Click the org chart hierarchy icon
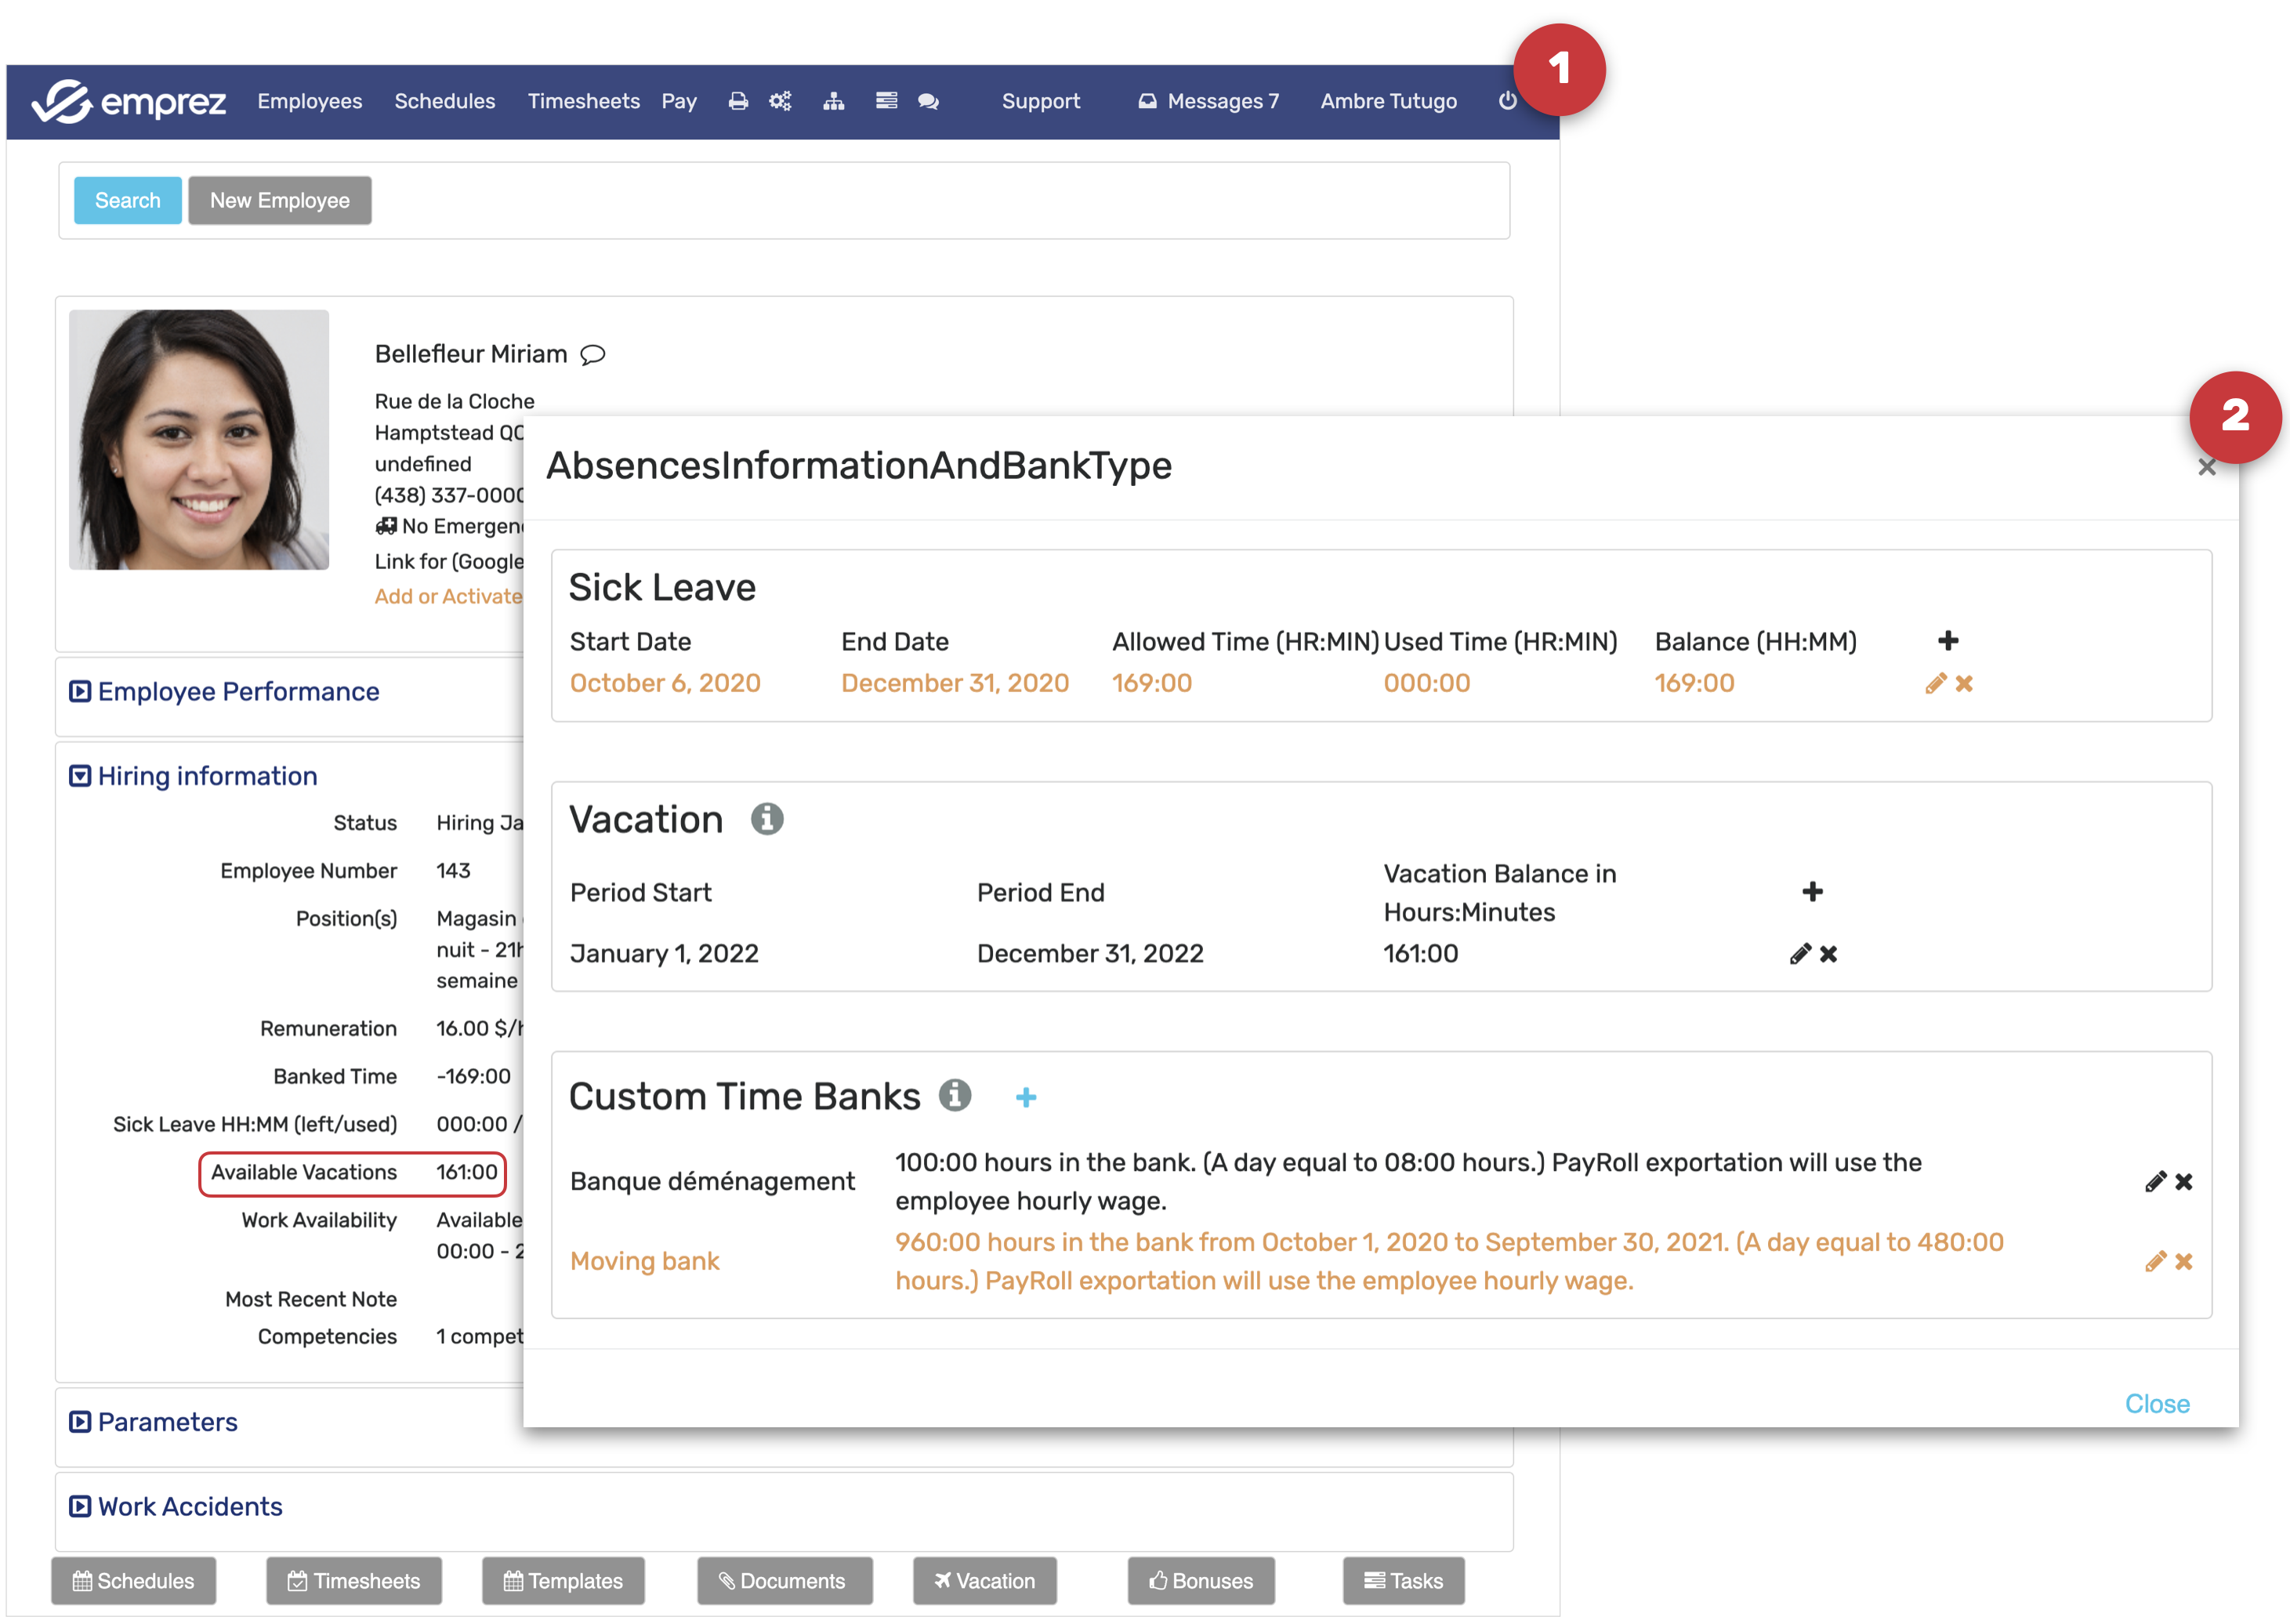This screenshot has width=2290, height=1624. tap(833, 101)
